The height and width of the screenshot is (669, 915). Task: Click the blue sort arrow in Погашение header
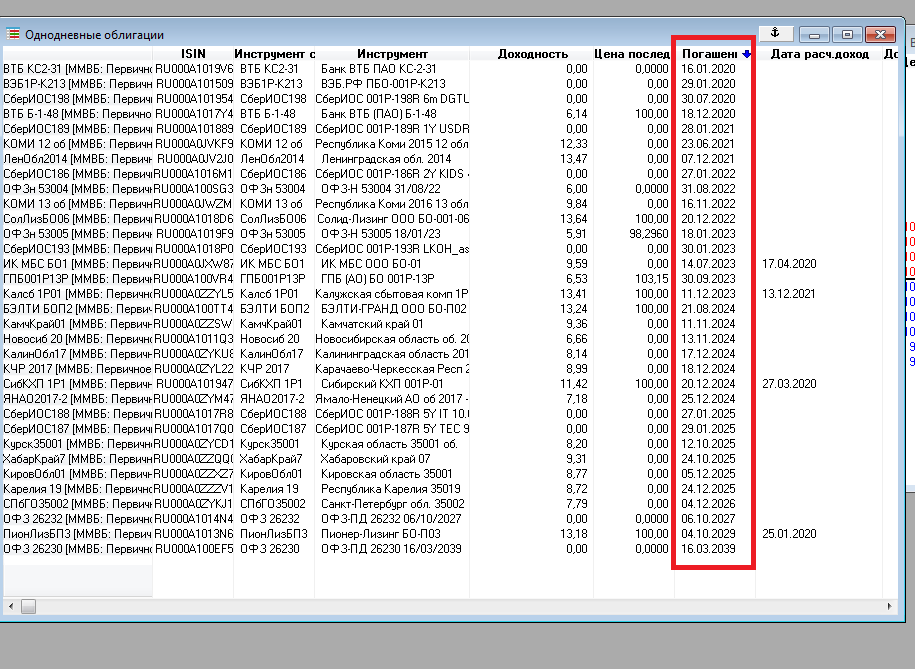pyautogui.click(x=746, y=54)
